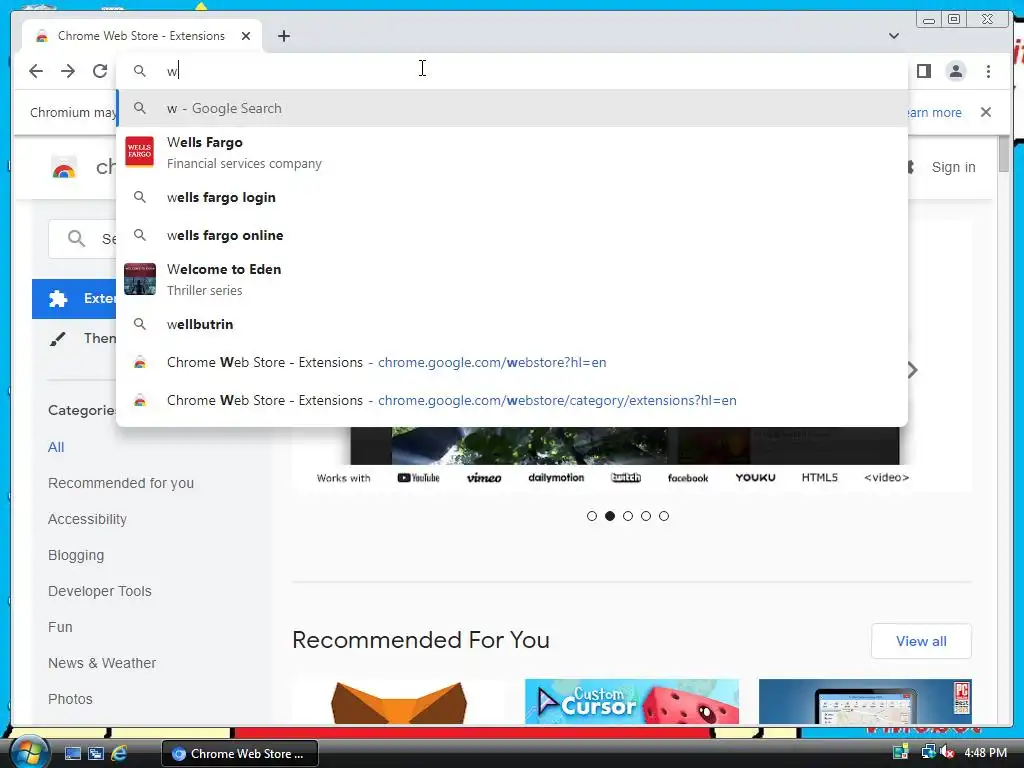Click the paintbrush Themes icon

coord(57,338)
